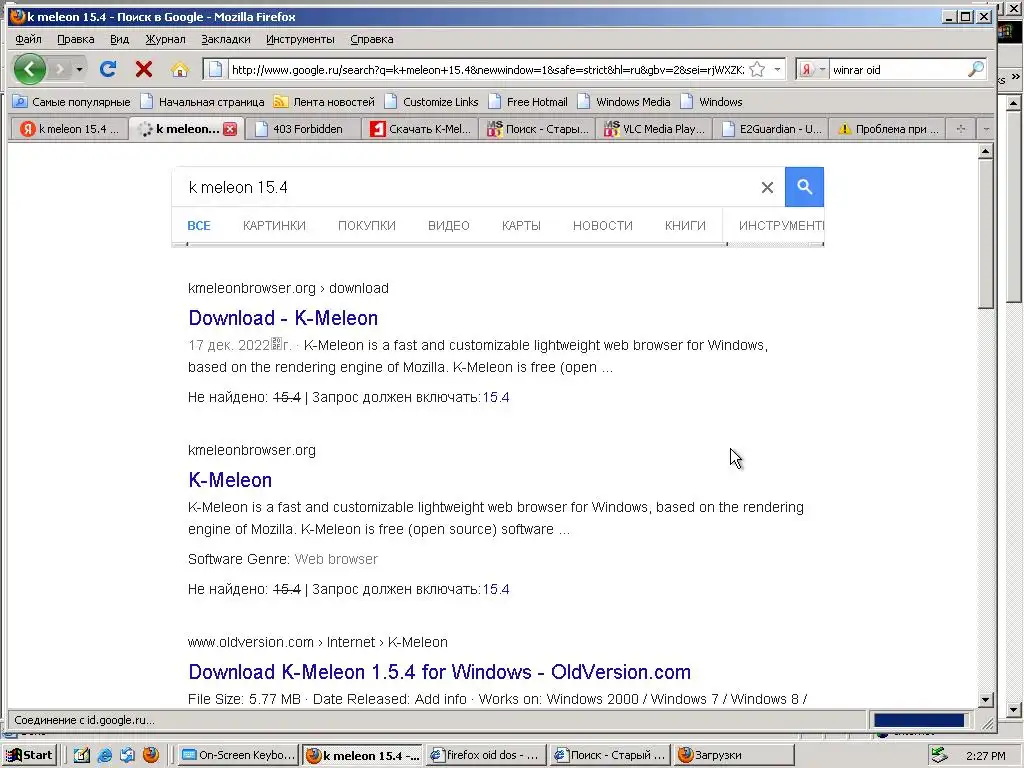Open the Справка menu

[372, 39]
